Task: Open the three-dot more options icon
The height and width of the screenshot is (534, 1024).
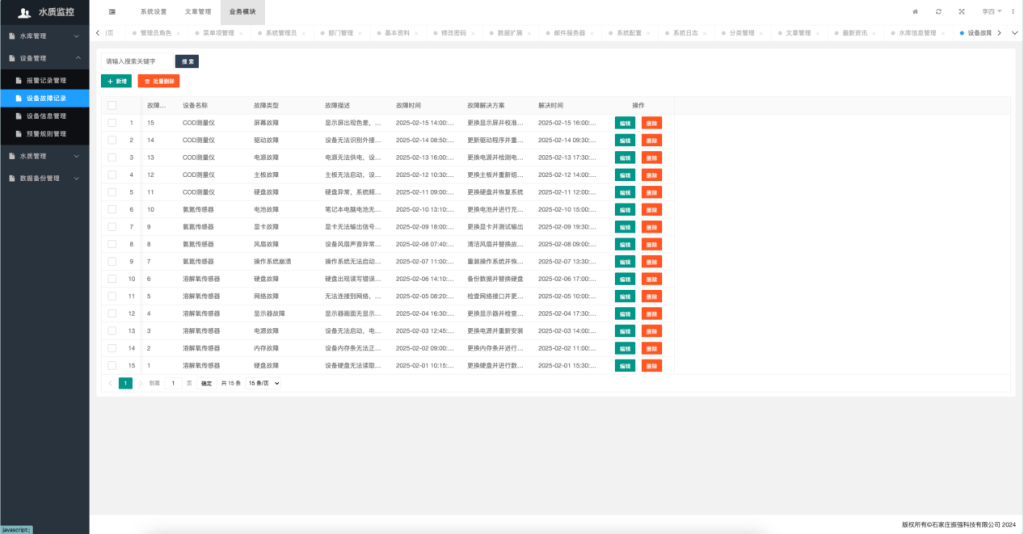Action: 1013,11
